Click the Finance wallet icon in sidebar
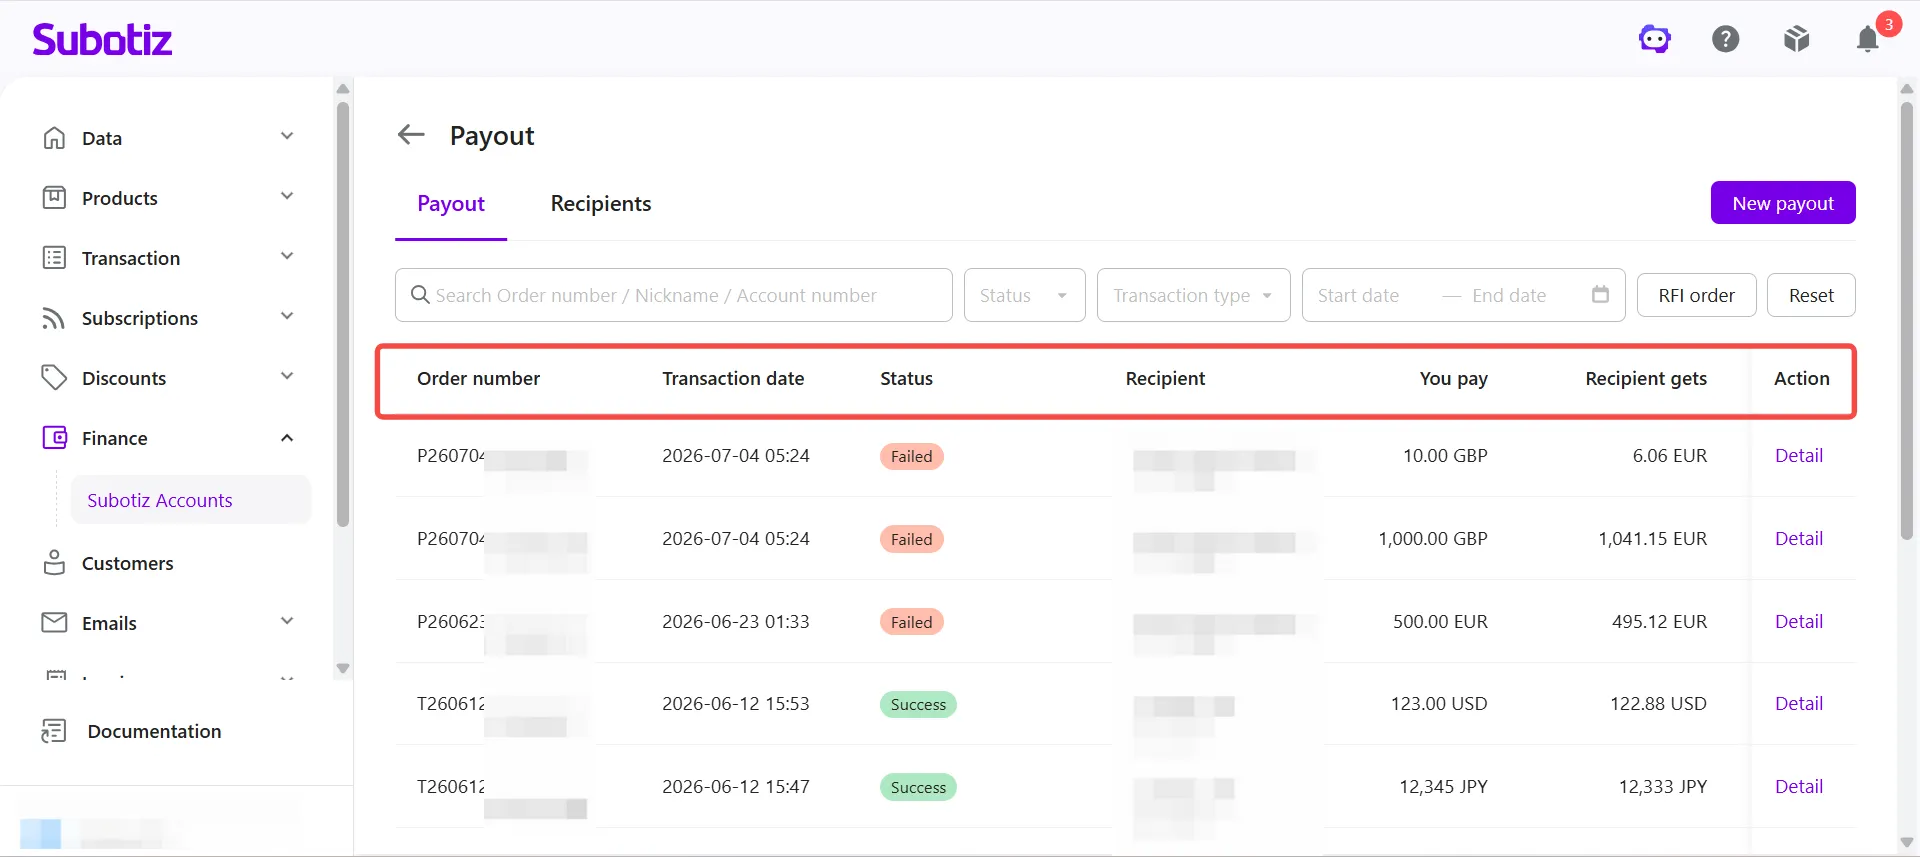The height and width of the screenshot is (857, 1920). tap(54, 438)
